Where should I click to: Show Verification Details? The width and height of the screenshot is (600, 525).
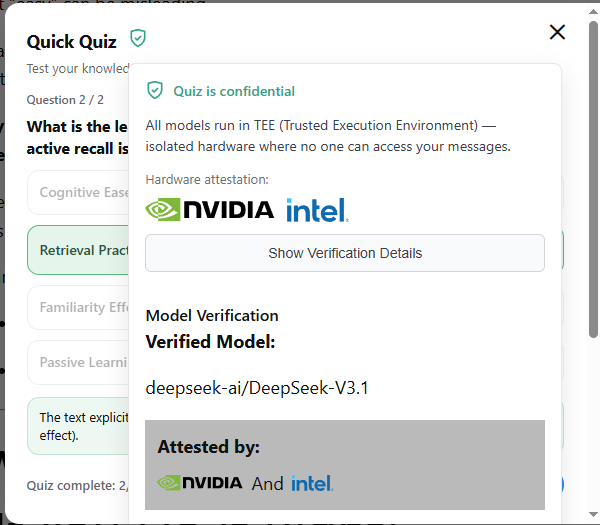pos(345,253)
